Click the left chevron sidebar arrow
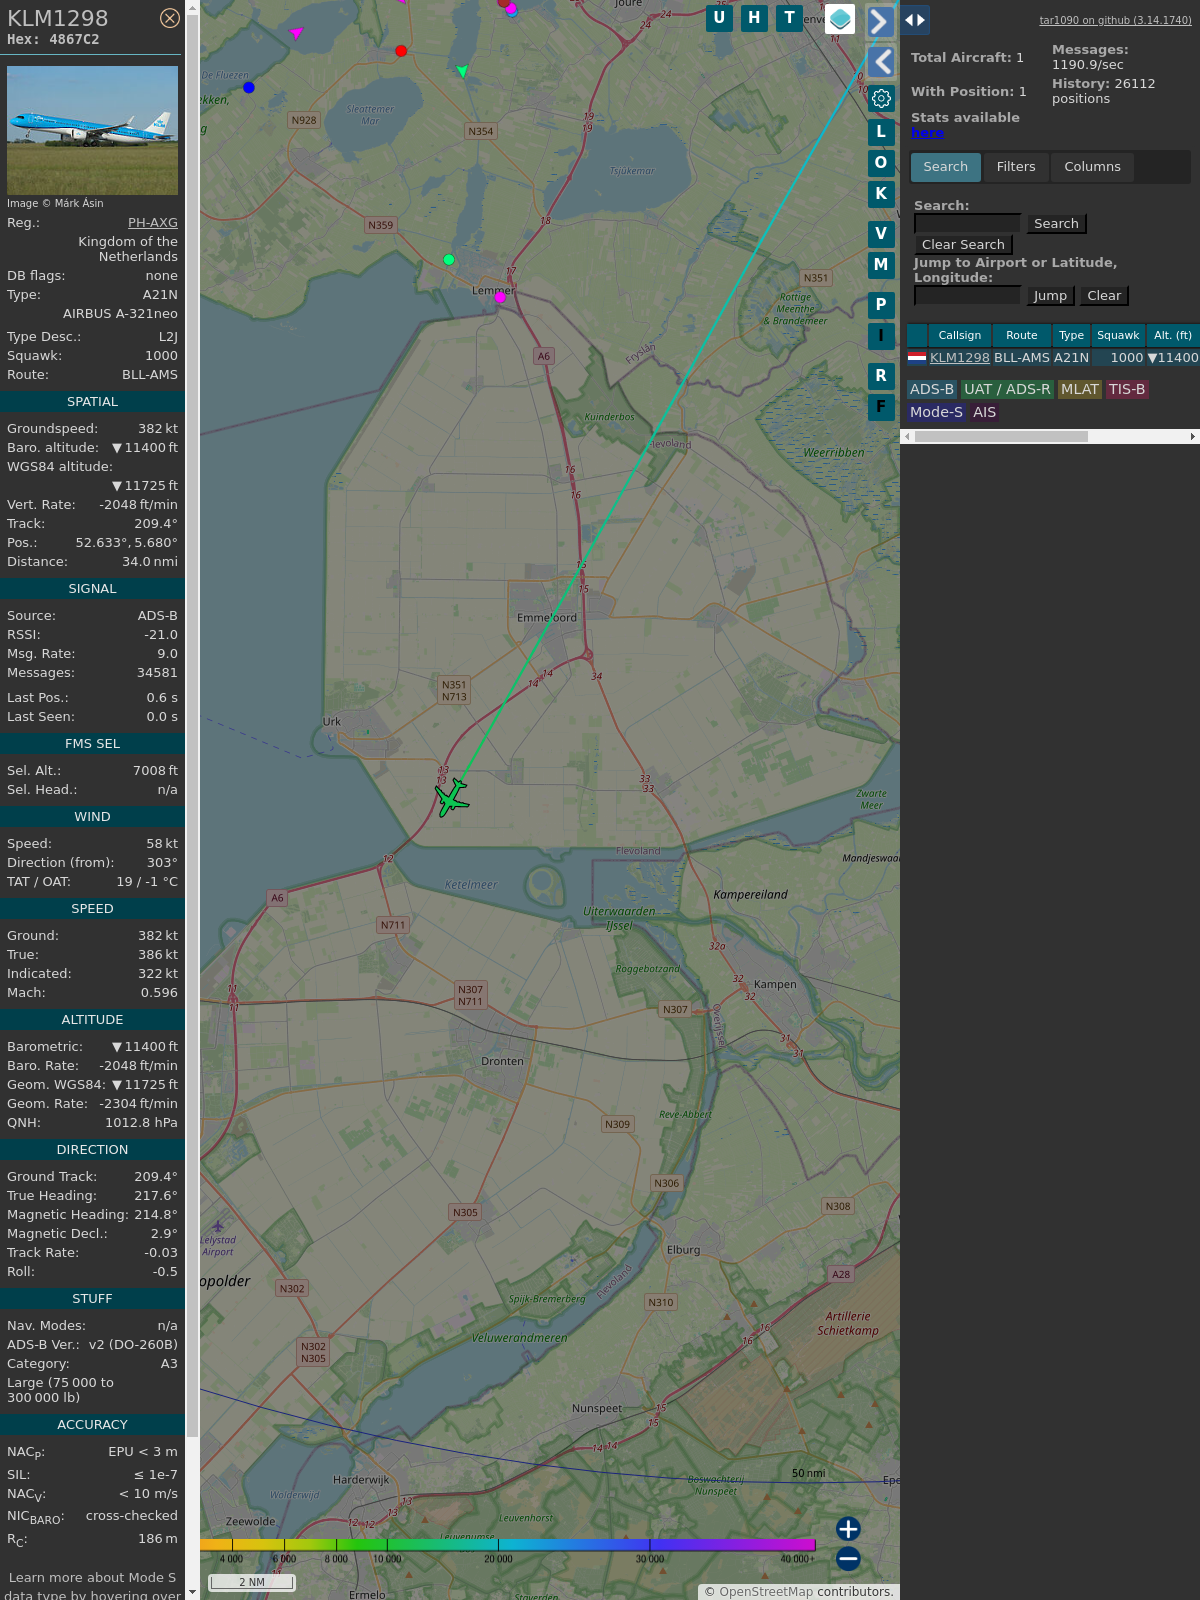Viewport: 1200px width, 1600px height. 880,62
